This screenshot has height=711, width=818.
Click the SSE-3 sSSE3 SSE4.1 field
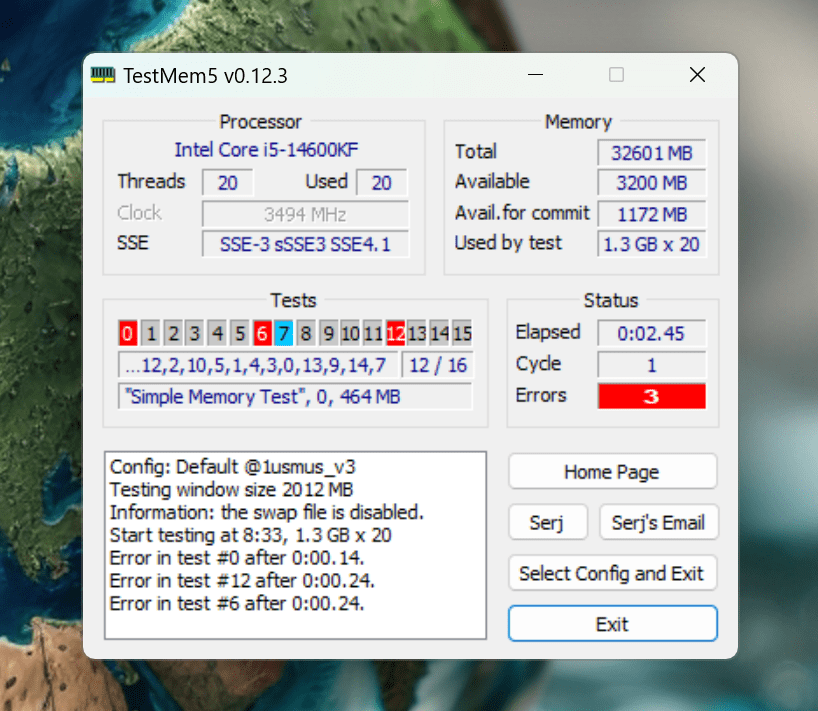[x=305, y=244]
